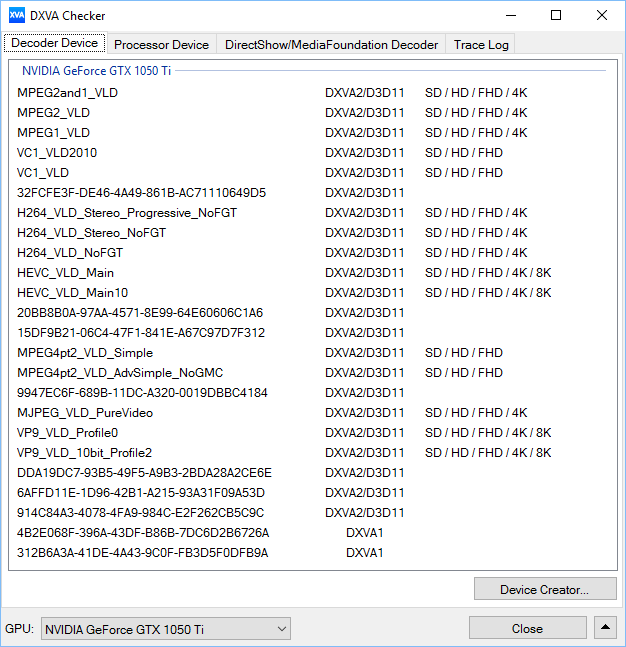This screenshot has width=626, height=647.
Task: Select the MJPEG_VLD_PureVideo entry
Action: [x=85, y=413]
